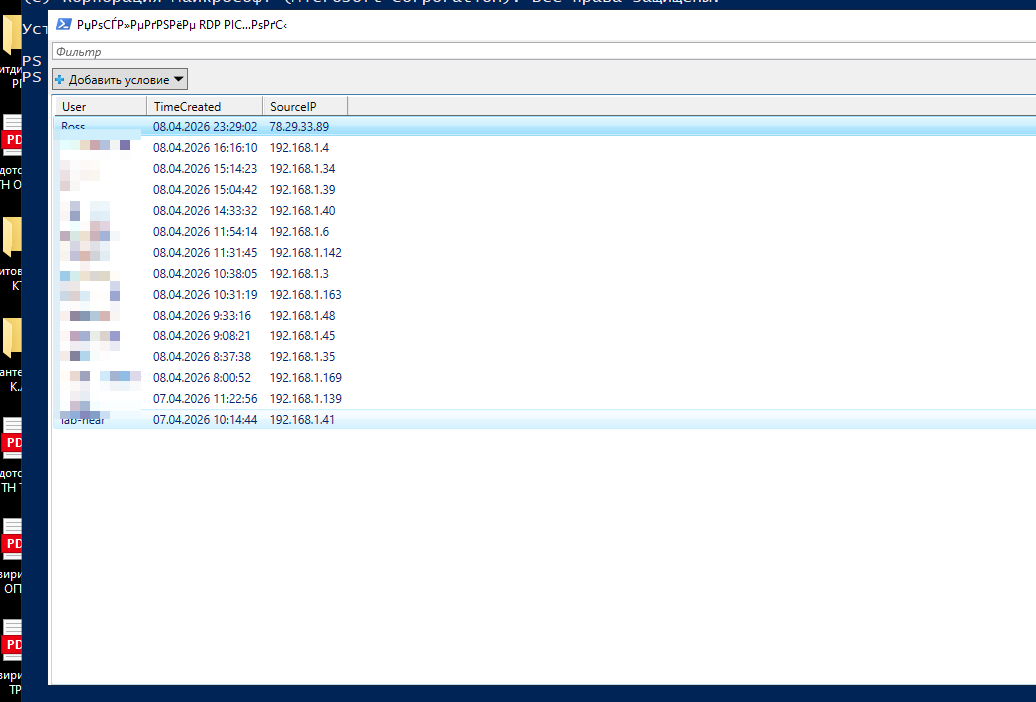Select the desktop PDF icon labeled 'вири ОП'
1036x702 pixels.
pyautogui.click(x=12, y=541)
